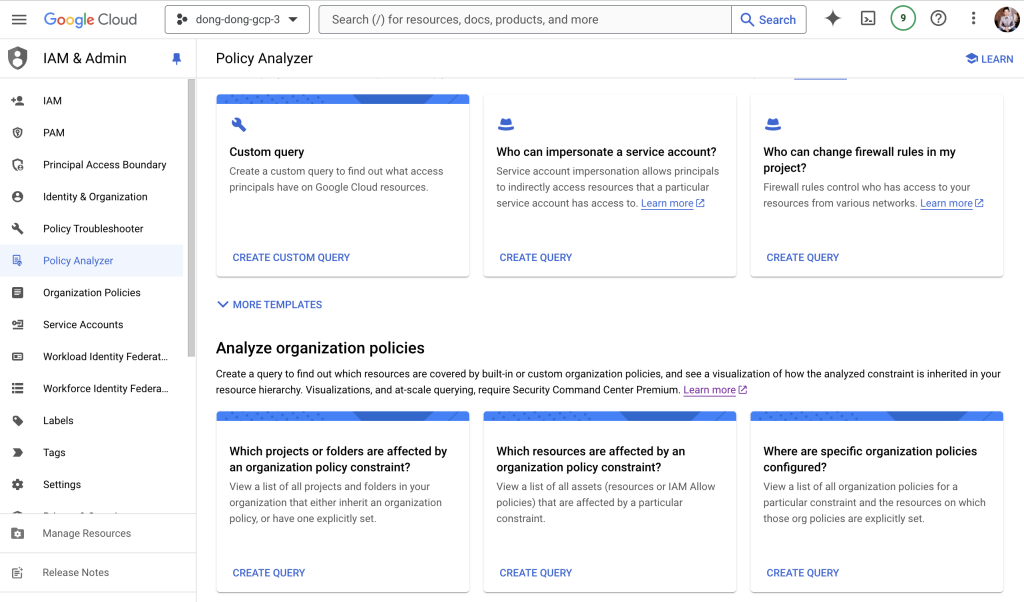
Task: Click the Service Accounts icon in sidebar
Action: pos(18,325)
